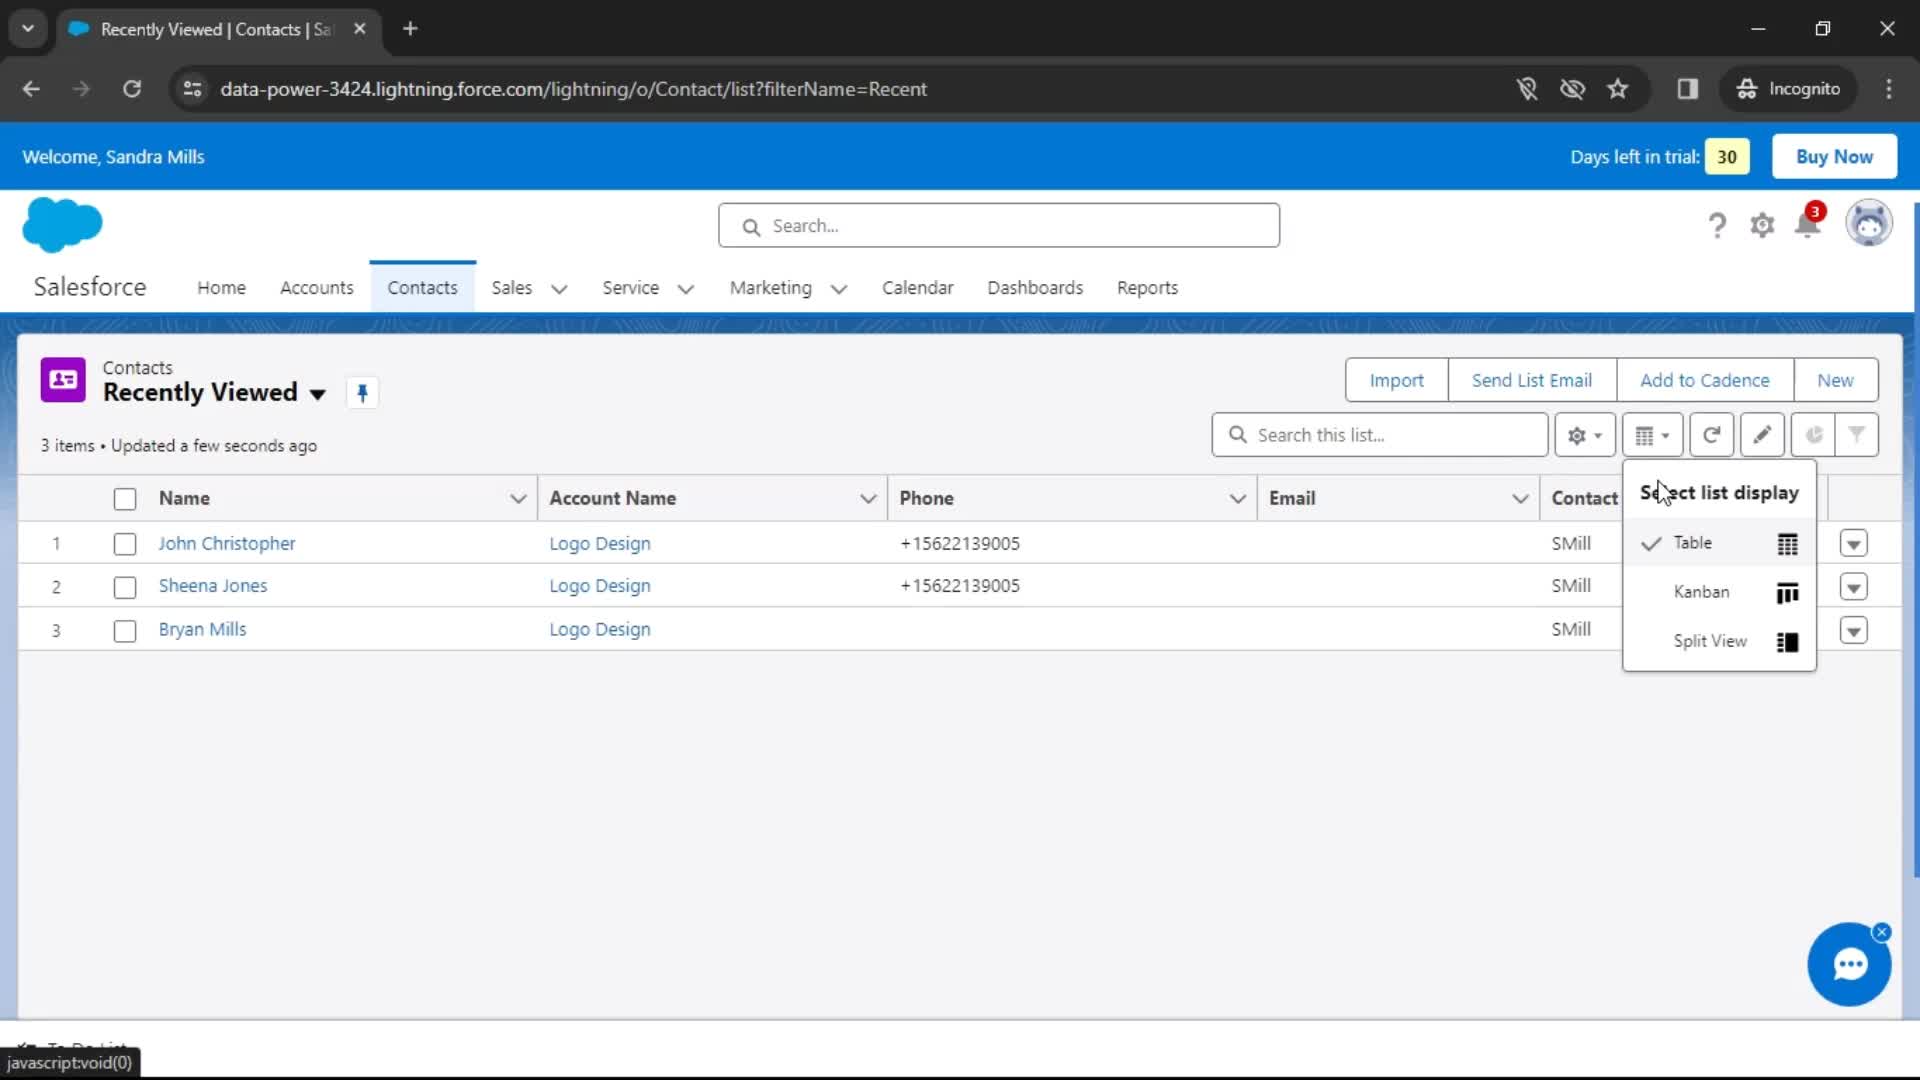Click the Buy Now button
Viewport: 1920px width, 1080px height.
tap(1834, 157)
